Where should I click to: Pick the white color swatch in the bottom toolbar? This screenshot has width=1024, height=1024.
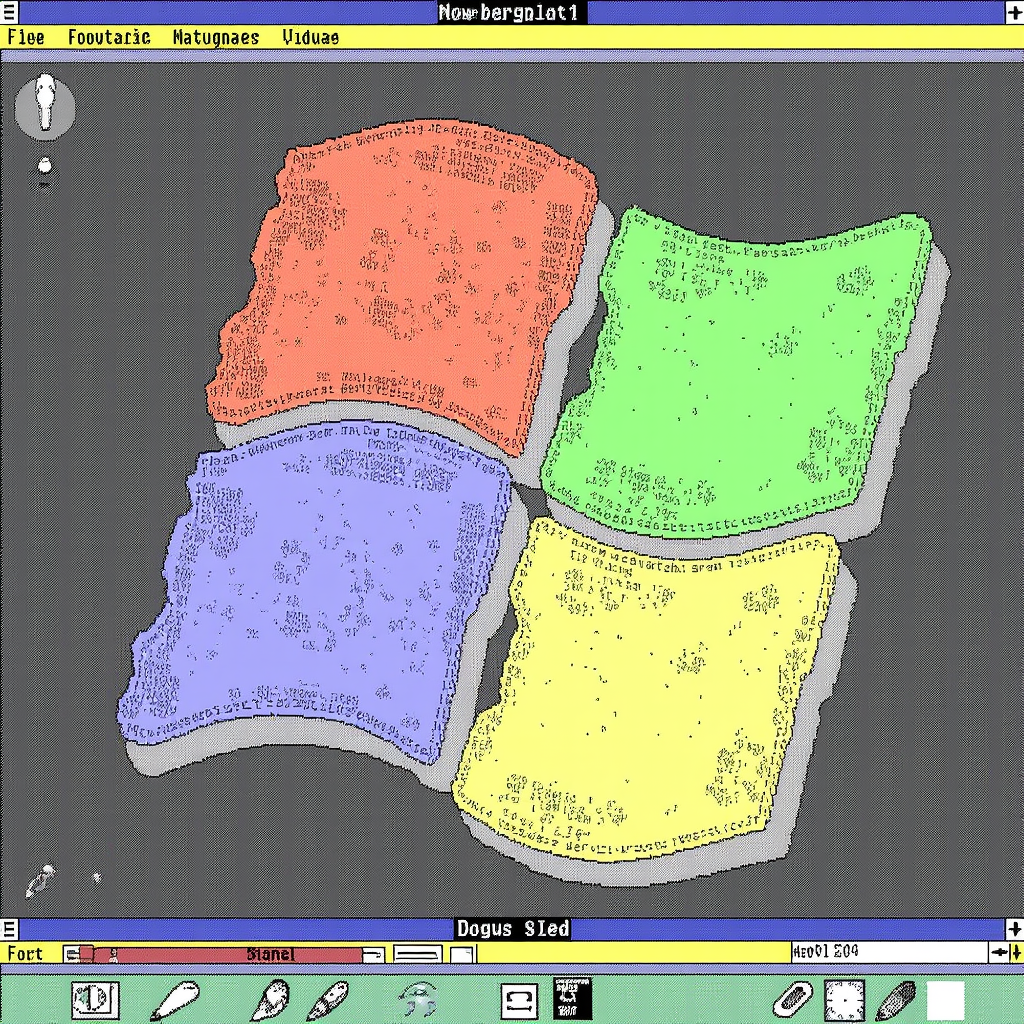tap(946, 1000)
